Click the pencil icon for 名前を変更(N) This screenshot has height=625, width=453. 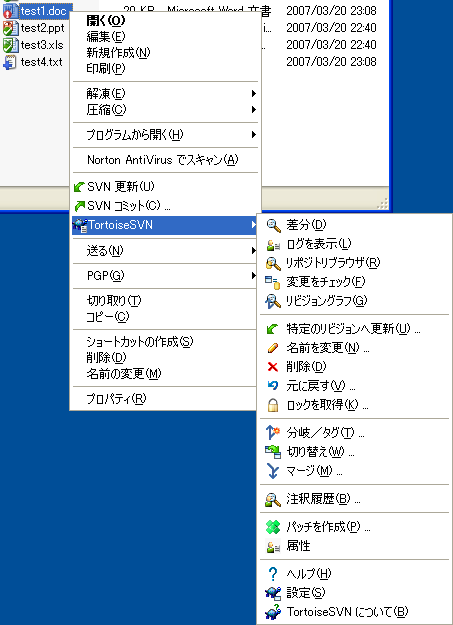[x=273, y=348]
